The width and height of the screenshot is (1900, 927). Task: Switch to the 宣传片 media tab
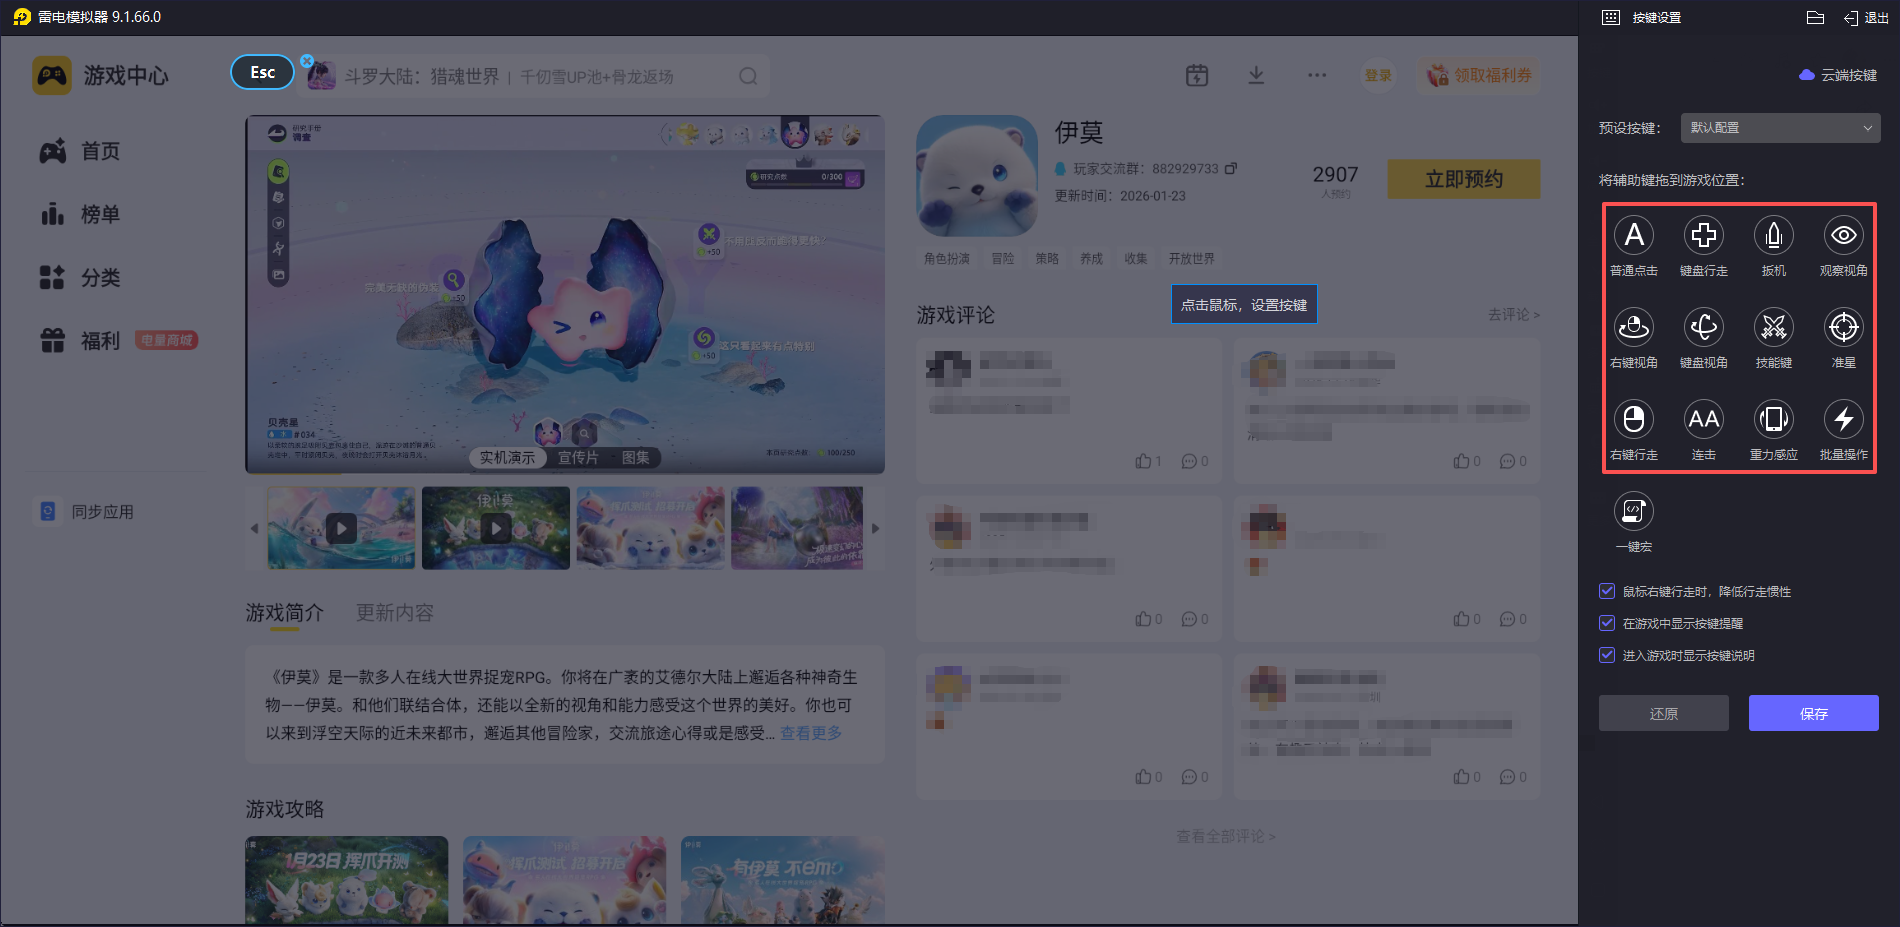pyautogui.click(x=578, y=457)
